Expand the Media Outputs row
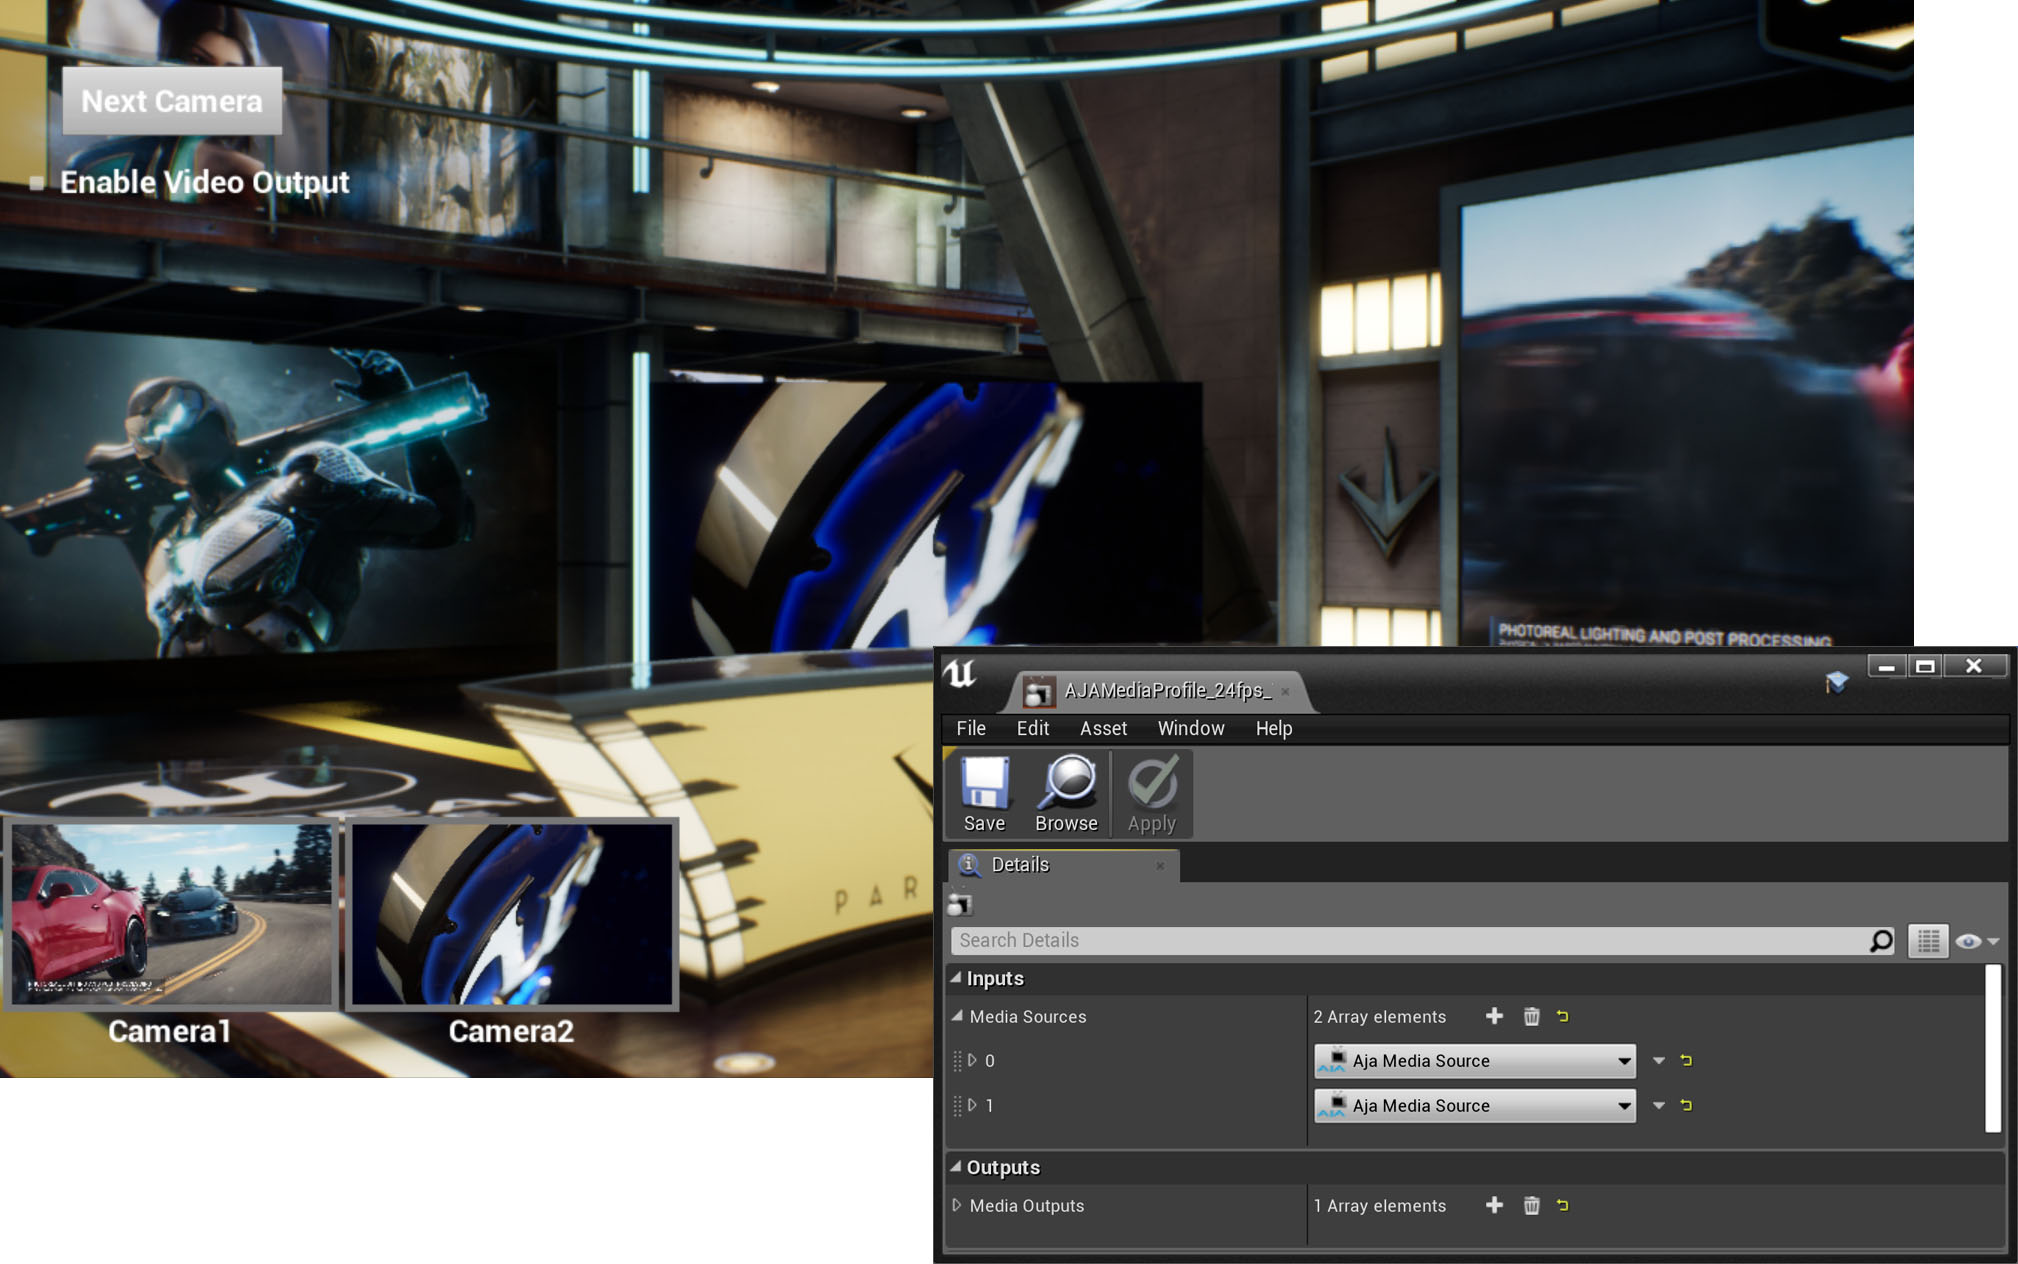The width and height of the screenshot is (2018, 1264). coord(957,1205)
